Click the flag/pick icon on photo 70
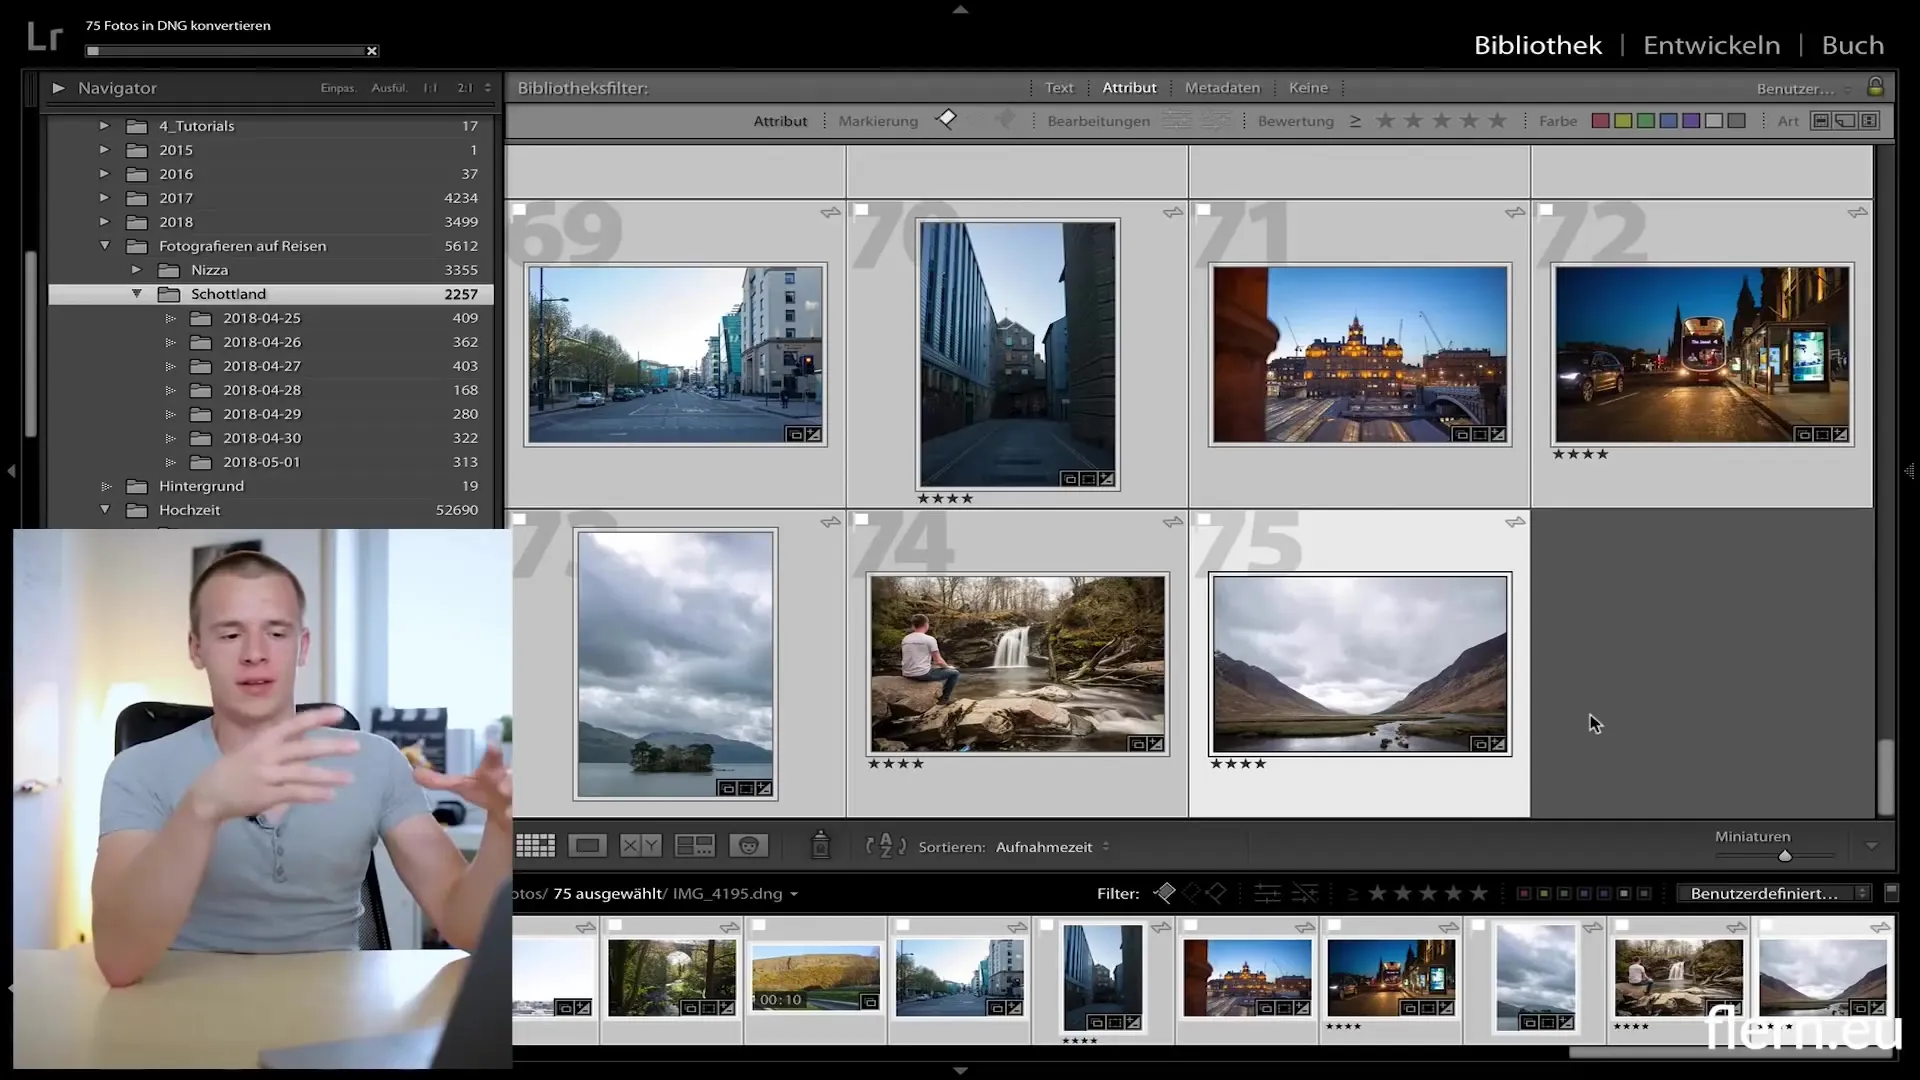Screen dimensions: 1920x1080 coord(861,211)
